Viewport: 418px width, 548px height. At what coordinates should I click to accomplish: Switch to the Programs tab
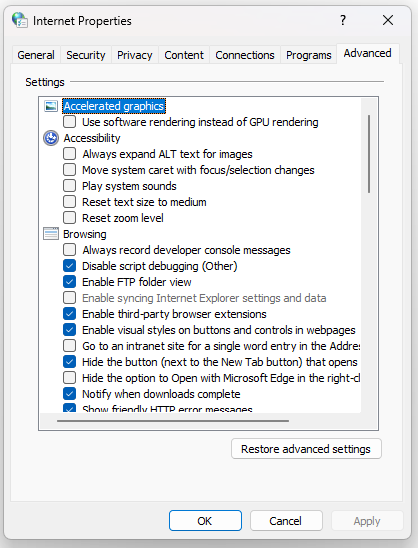[309, 55]
